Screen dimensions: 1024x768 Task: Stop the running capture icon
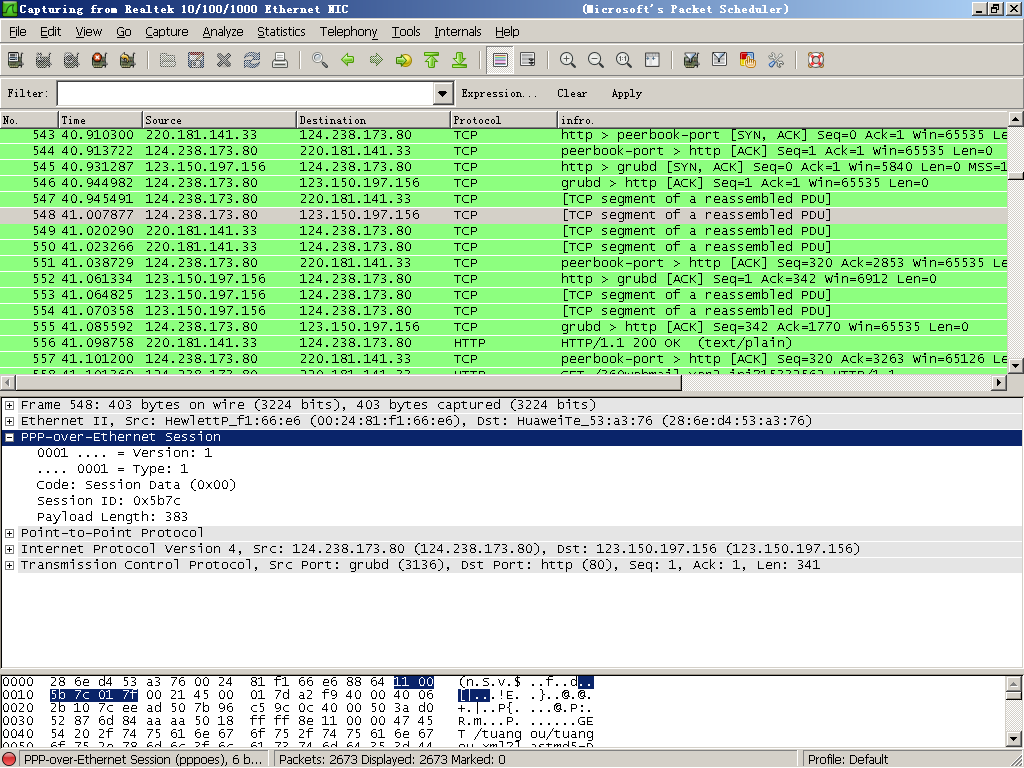(99, 60)
